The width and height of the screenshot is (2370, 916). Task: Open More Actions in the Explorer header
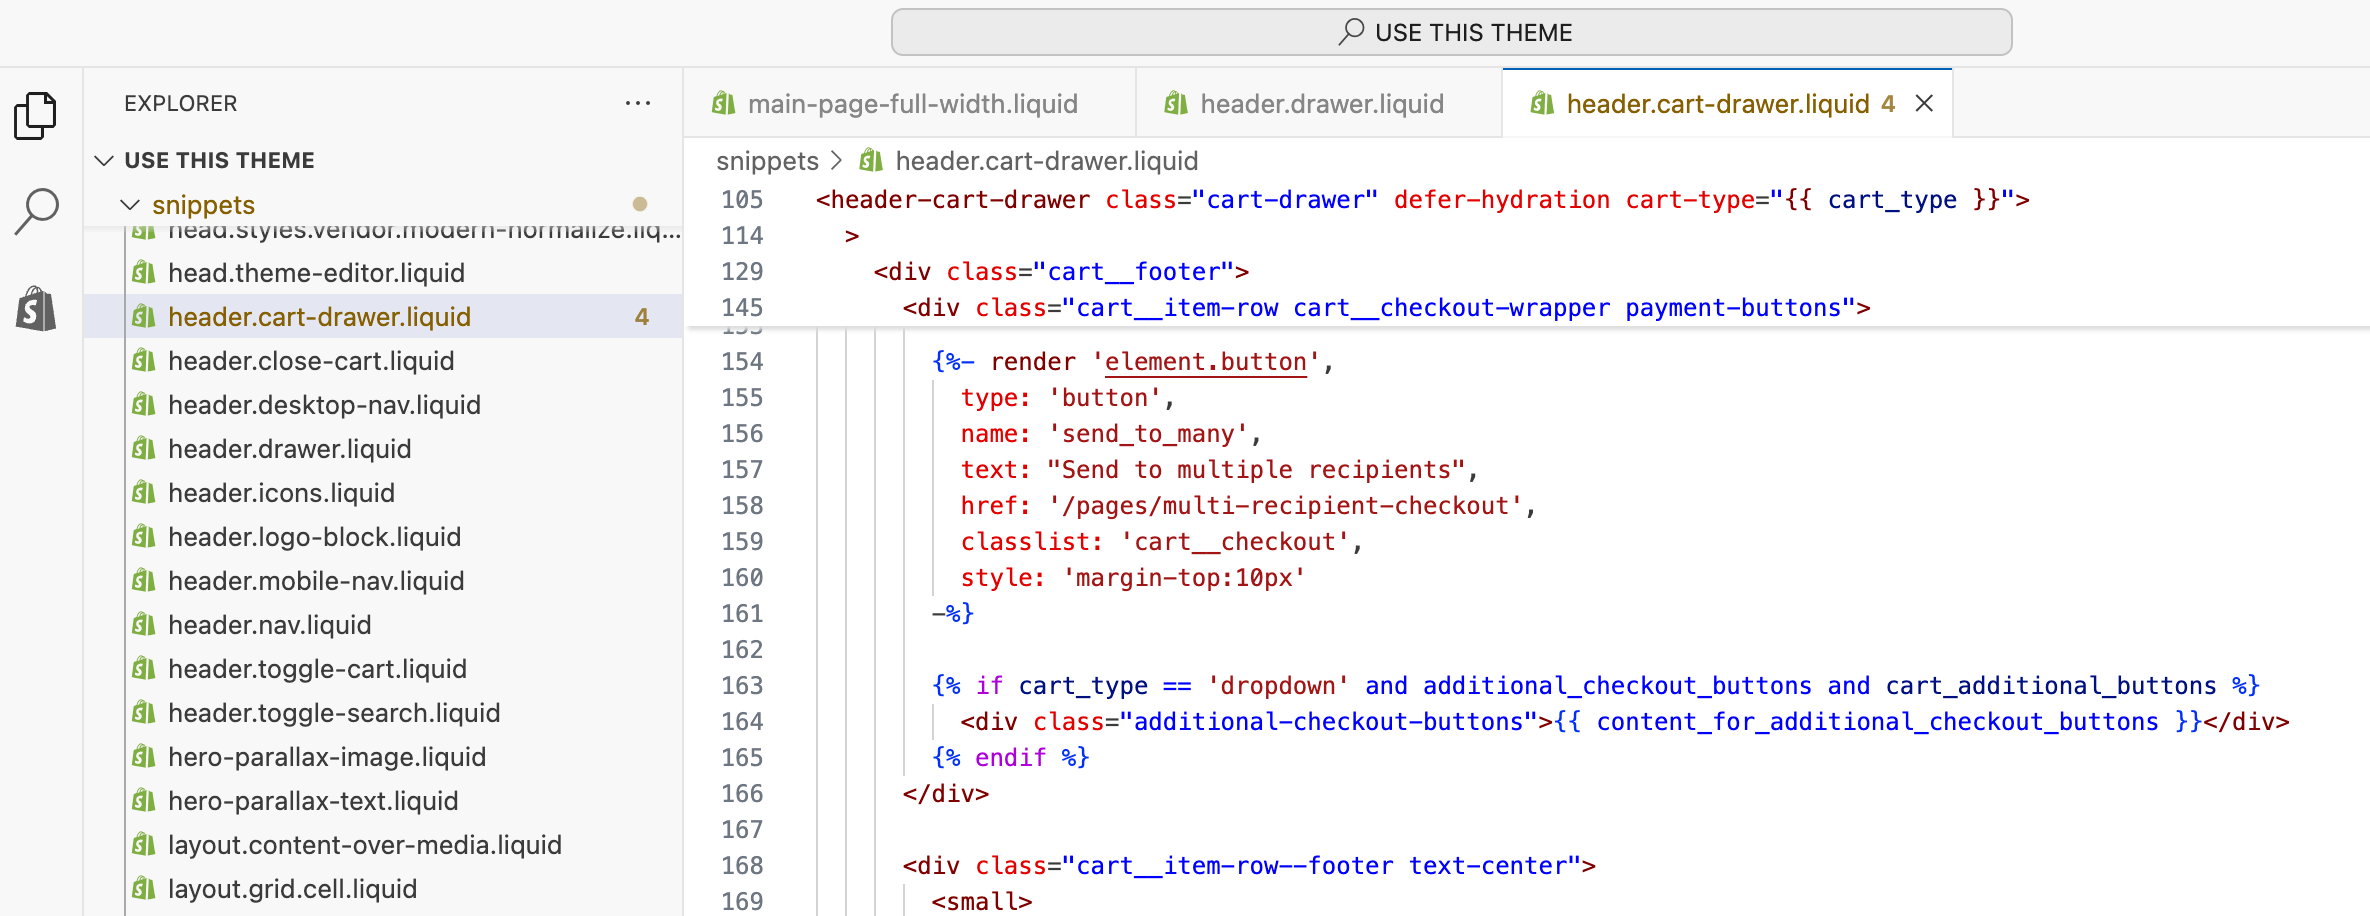click(638, 103)
